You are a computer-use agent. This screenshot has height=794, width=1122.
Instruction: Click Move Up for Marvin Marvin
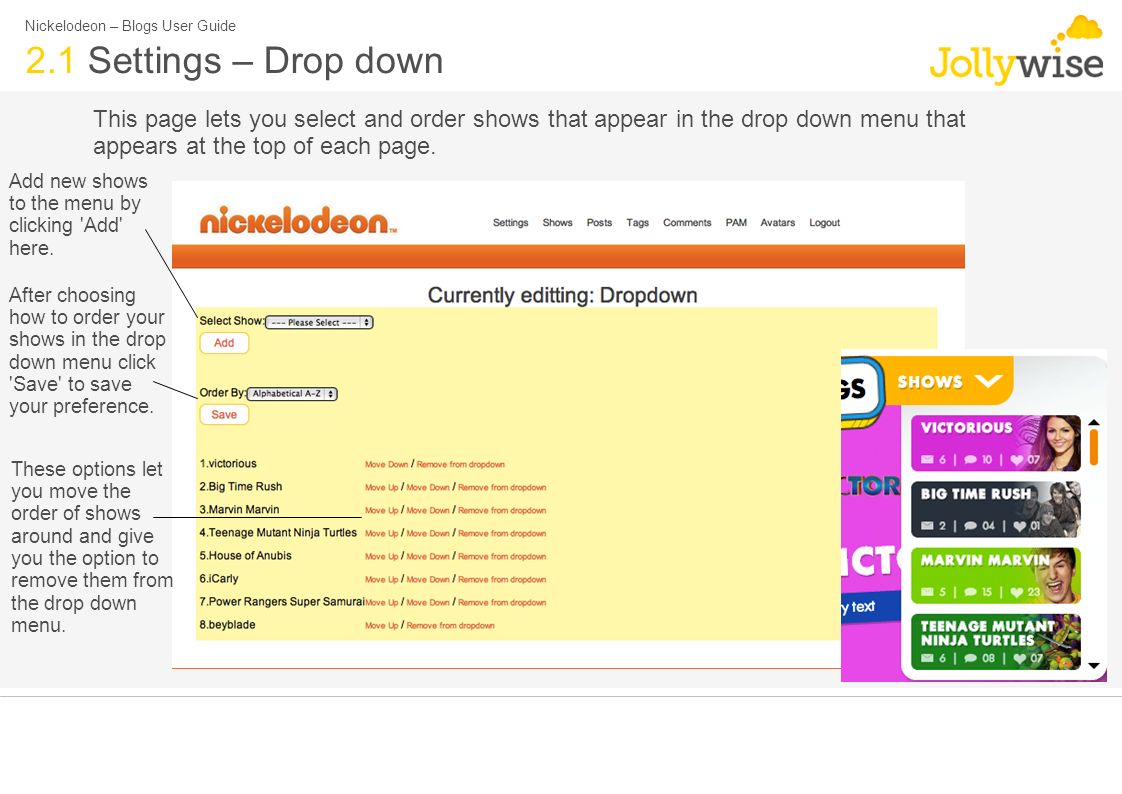click(x=381, y=510)
